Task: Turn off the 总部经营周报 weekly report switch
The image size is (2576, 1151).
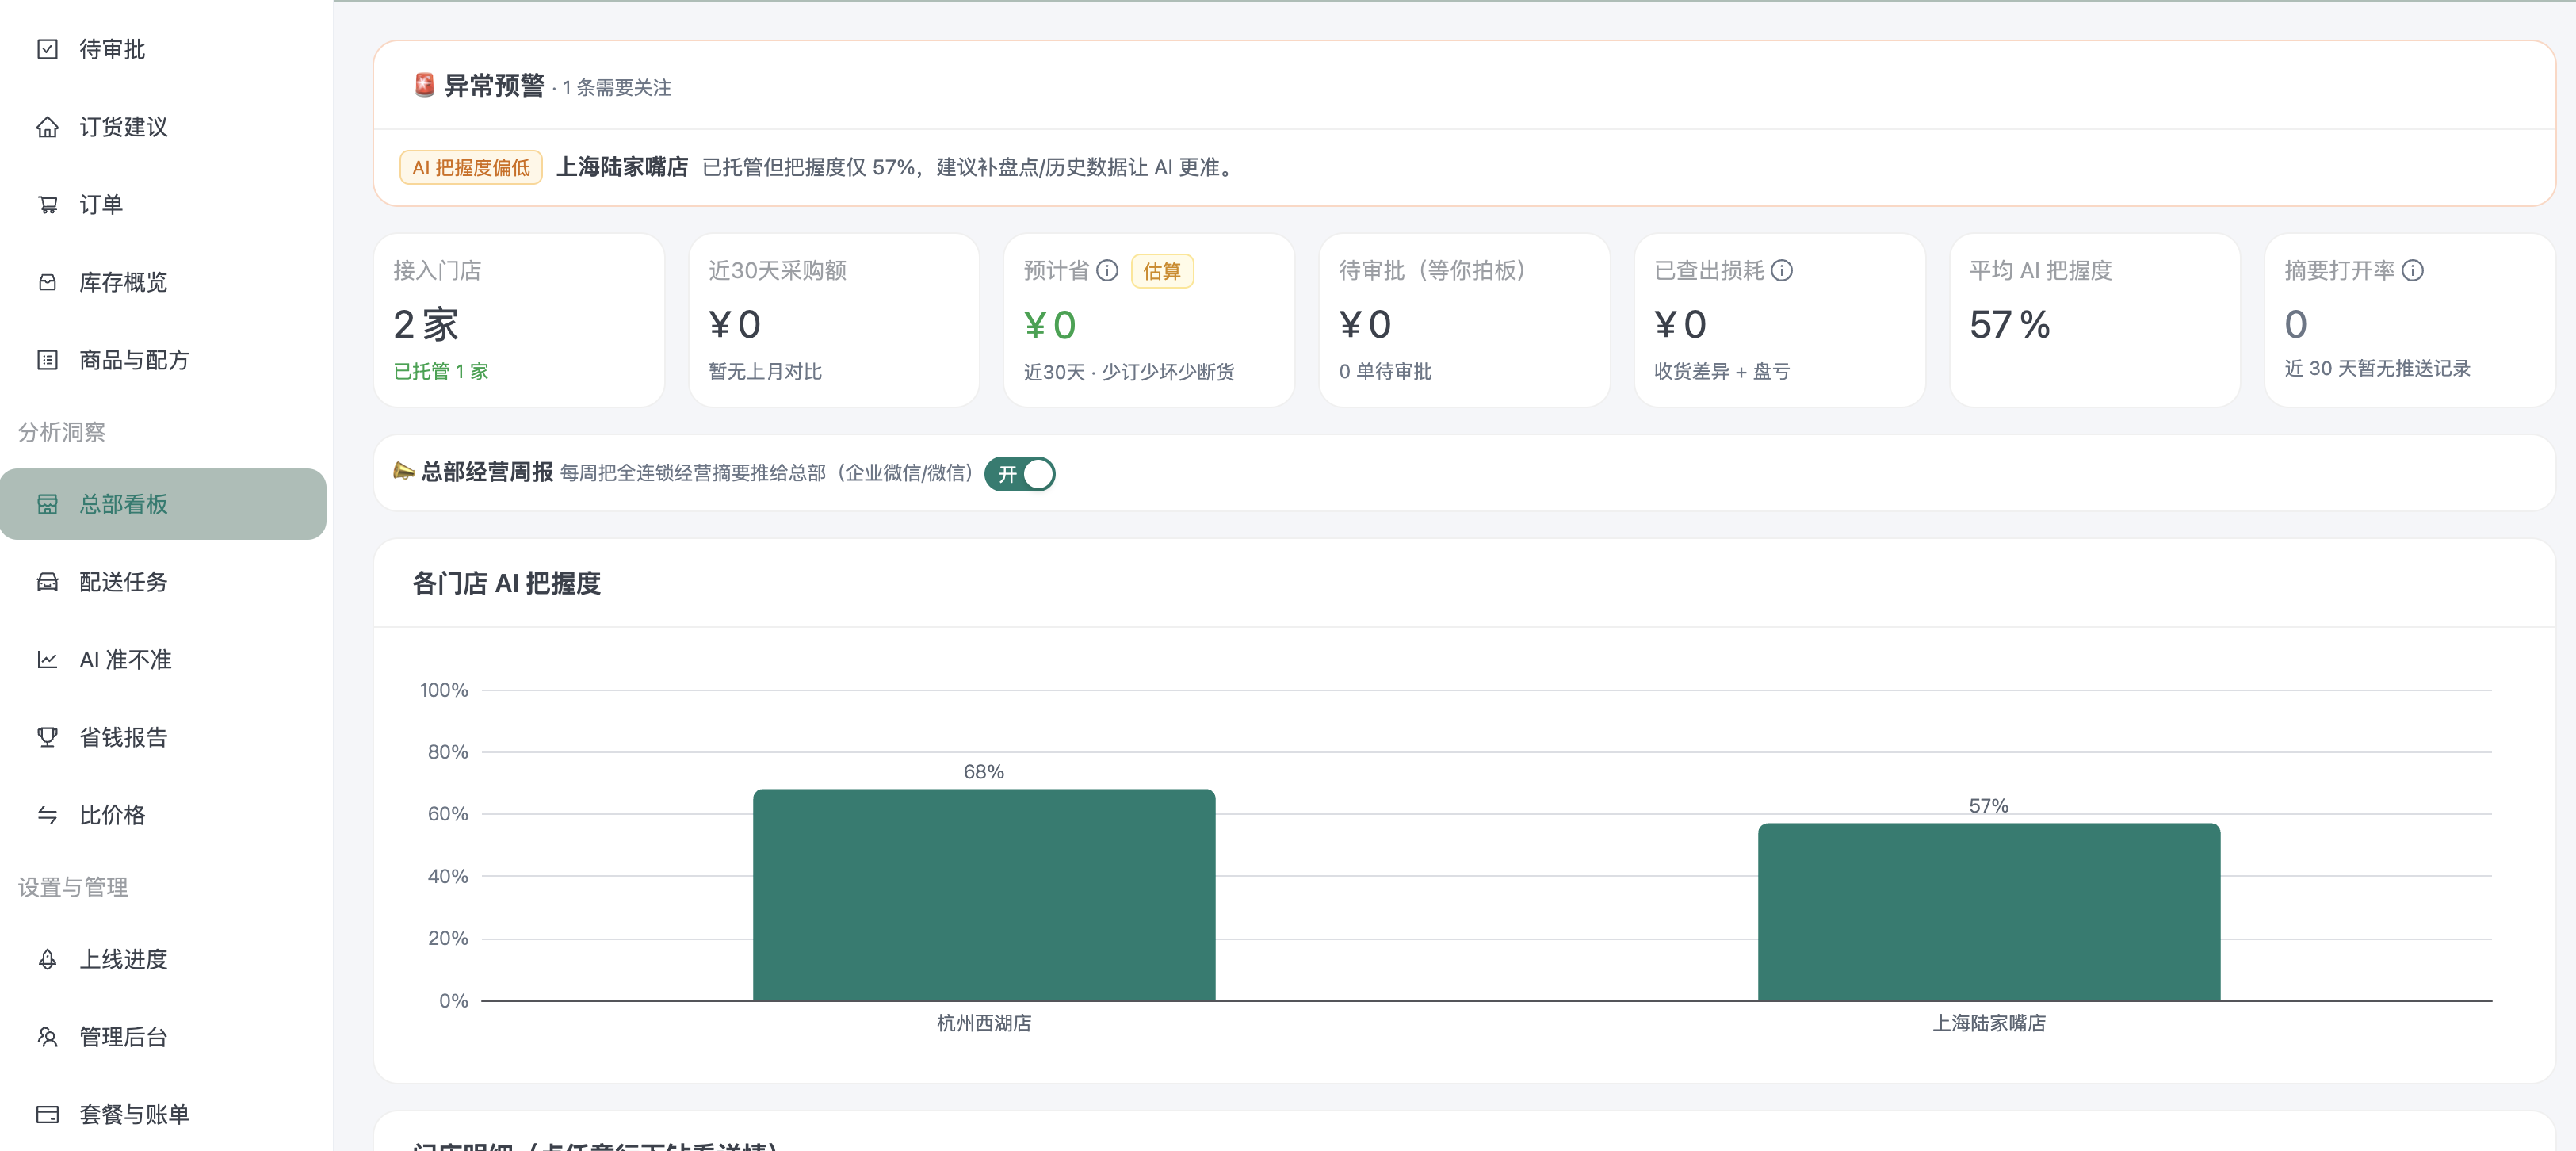Action: click(1019, 474)
